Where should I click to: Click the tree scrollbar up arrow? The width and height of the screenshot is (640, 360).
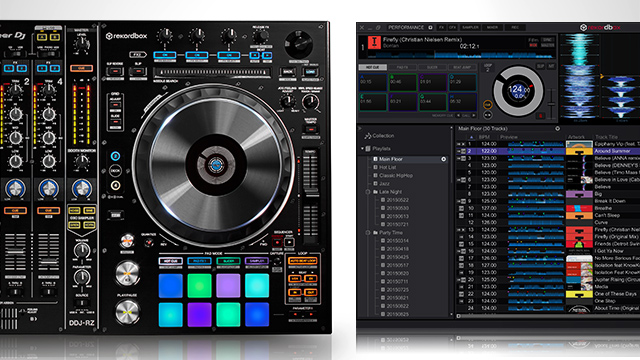tap(451, 128)
